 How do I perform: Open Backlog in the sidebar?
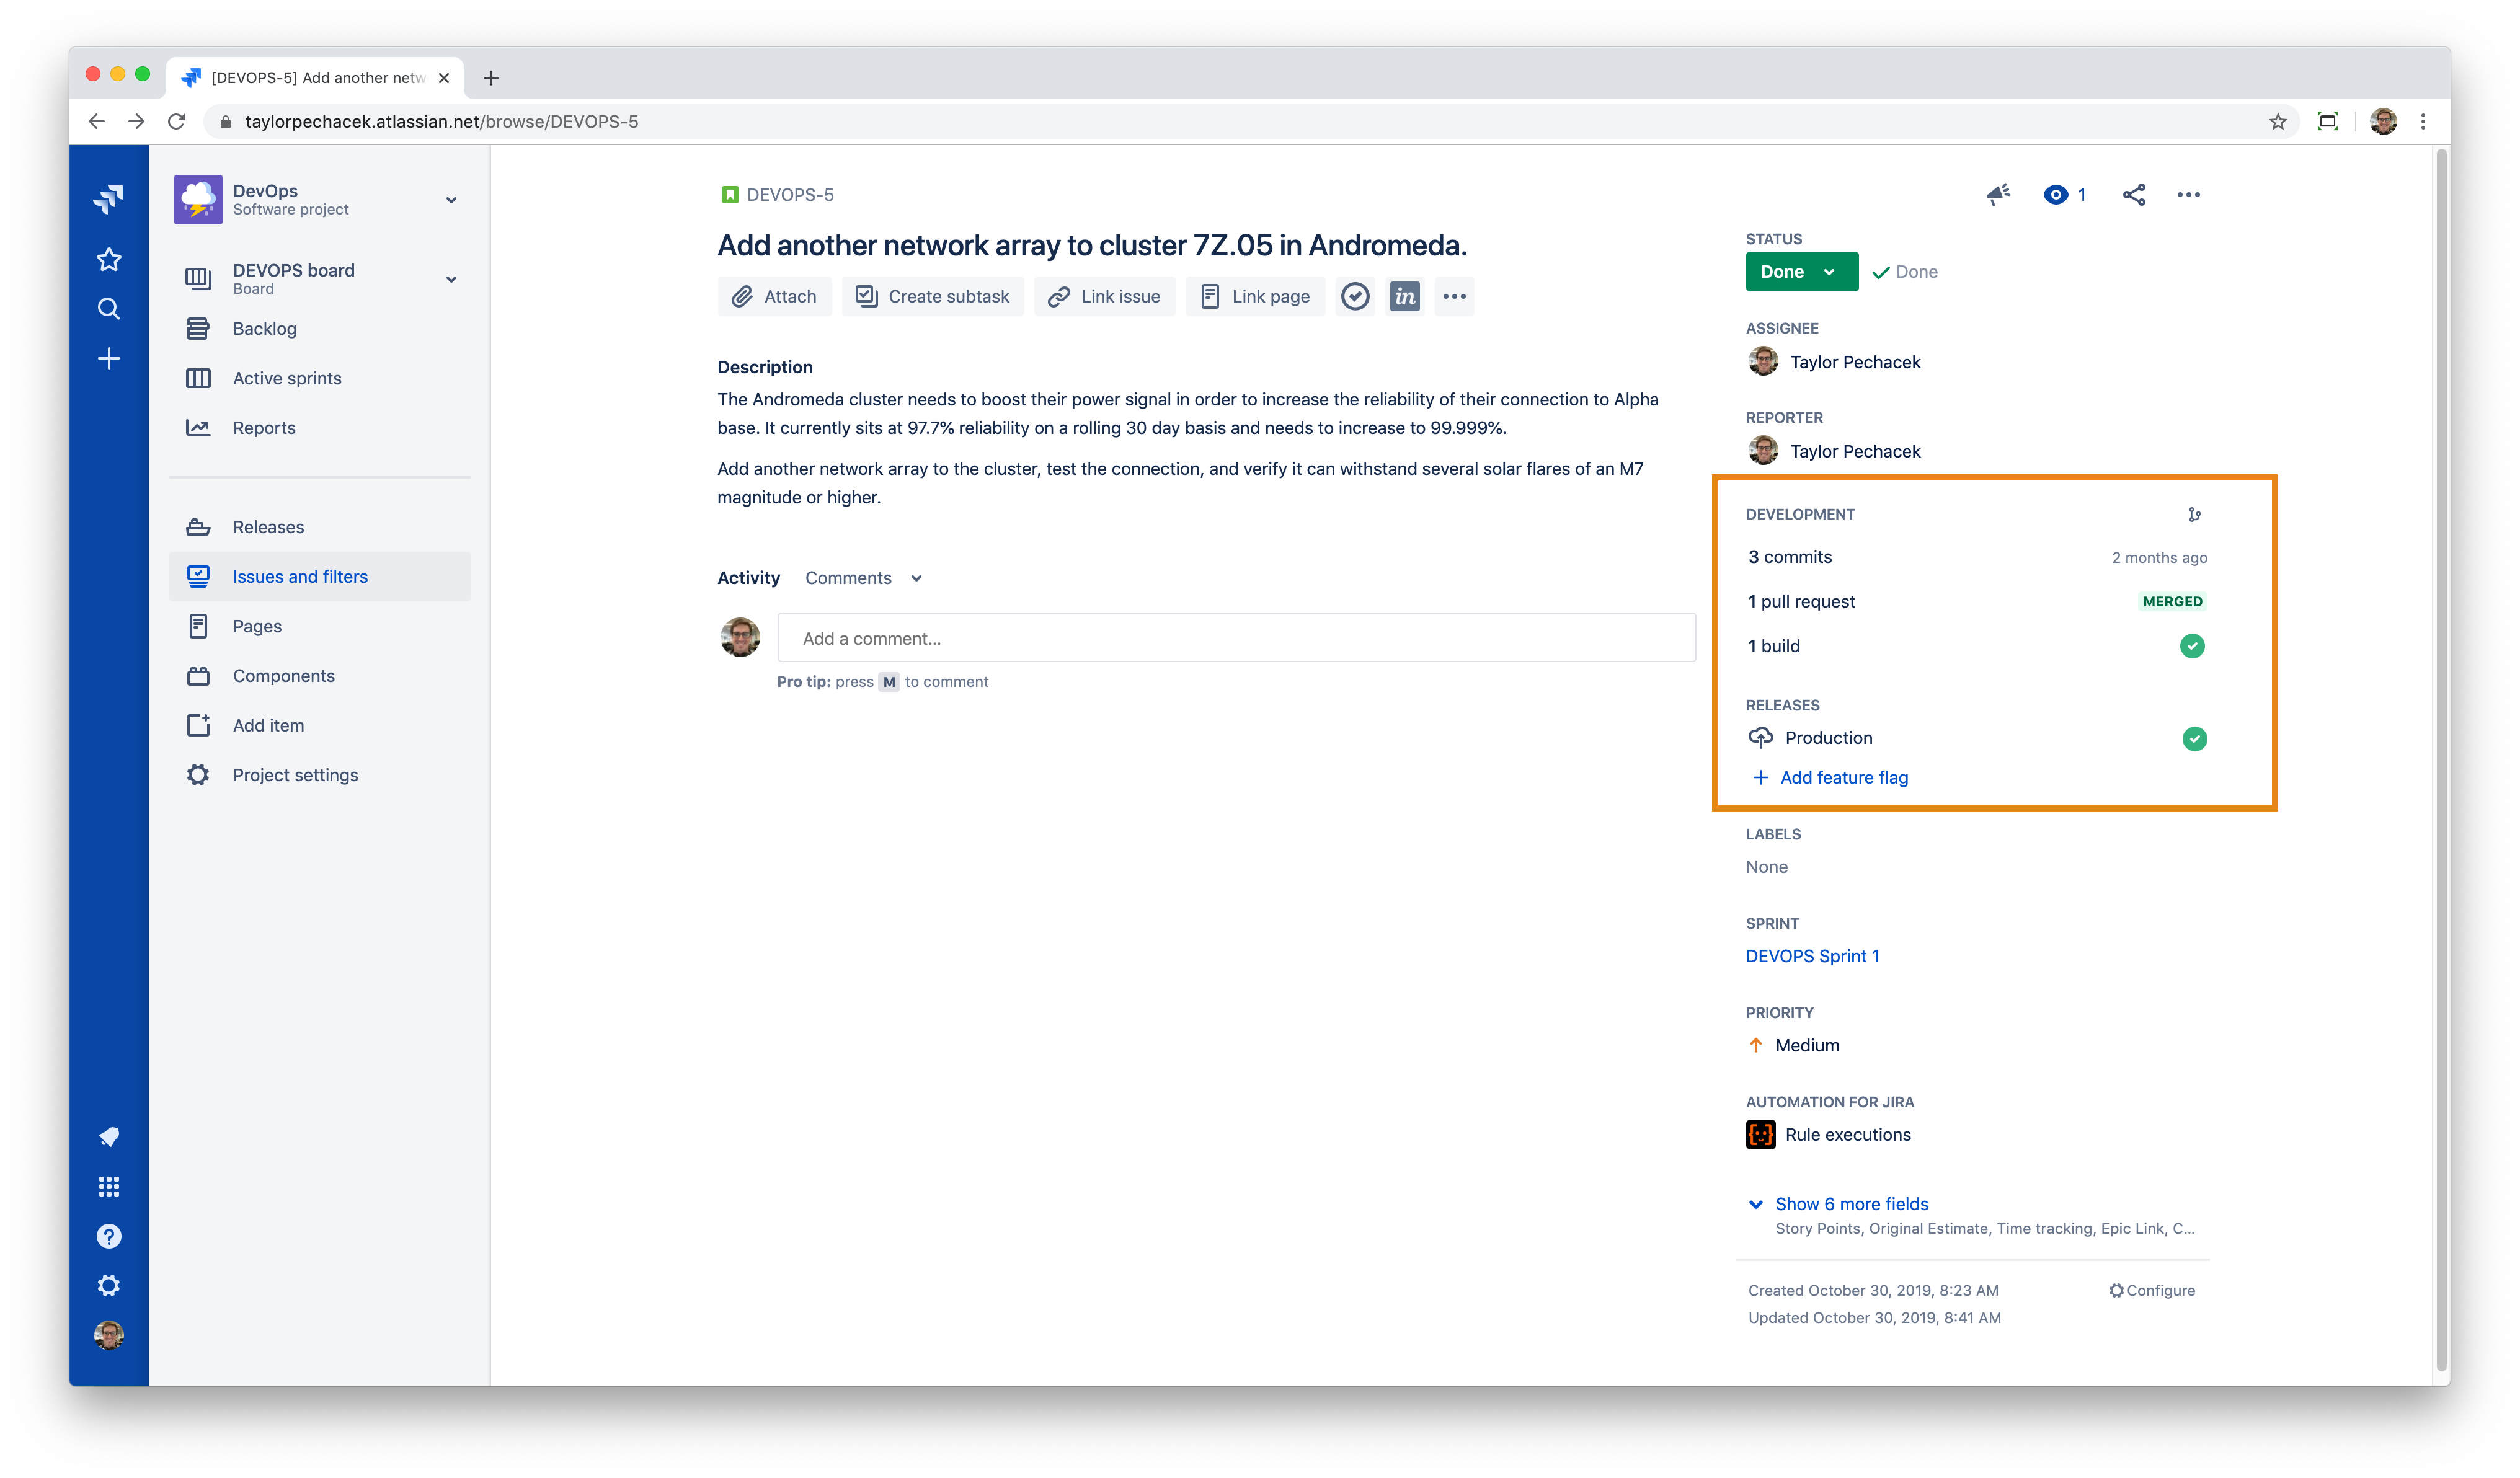tap(264, 329)
